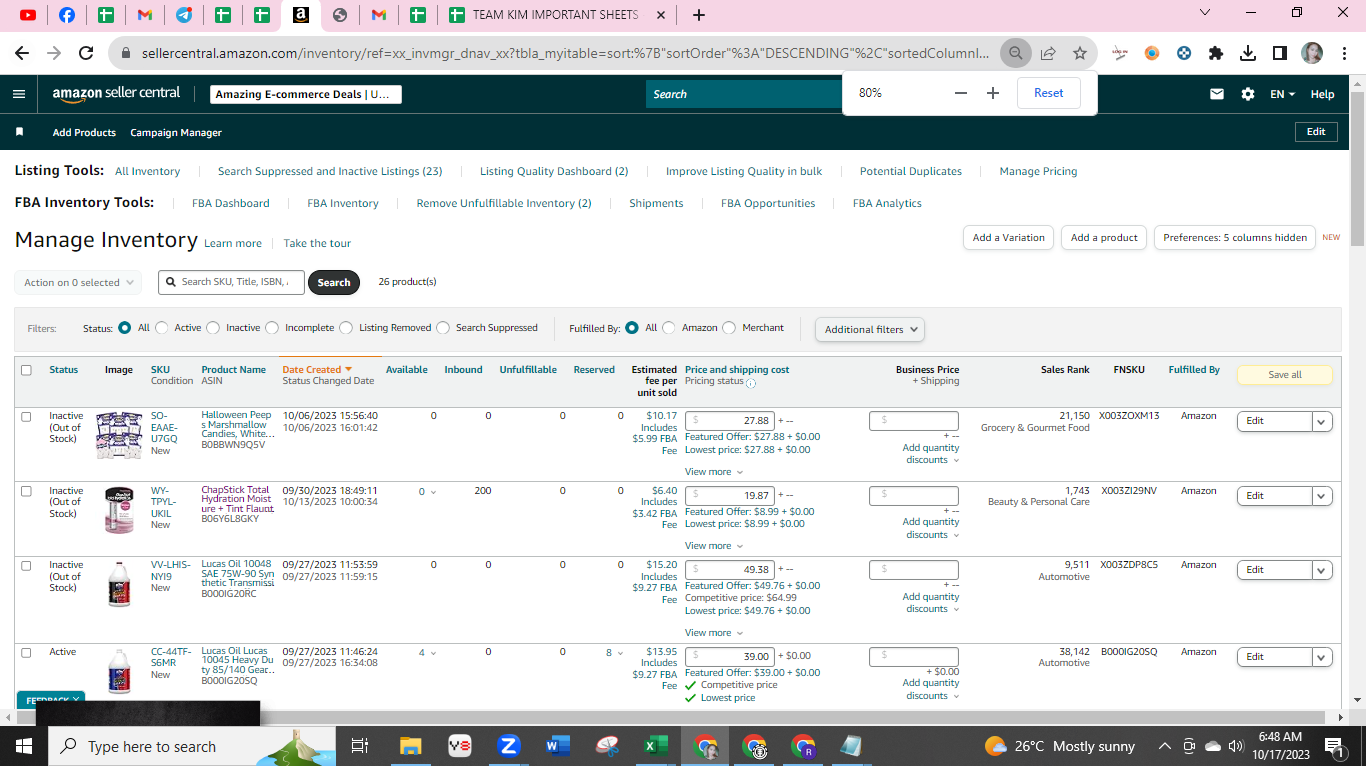This screenshot has height=766, width=1366.
Task: Open a new browser tab
Action: pyautogui.click(x=699, y=15)
